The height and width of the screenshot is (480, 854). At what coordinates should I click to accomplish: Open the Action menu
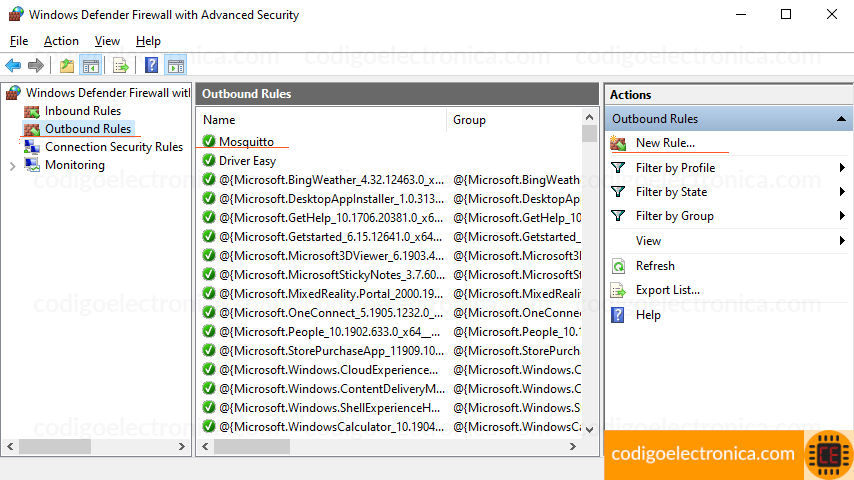tap(61, 41)
